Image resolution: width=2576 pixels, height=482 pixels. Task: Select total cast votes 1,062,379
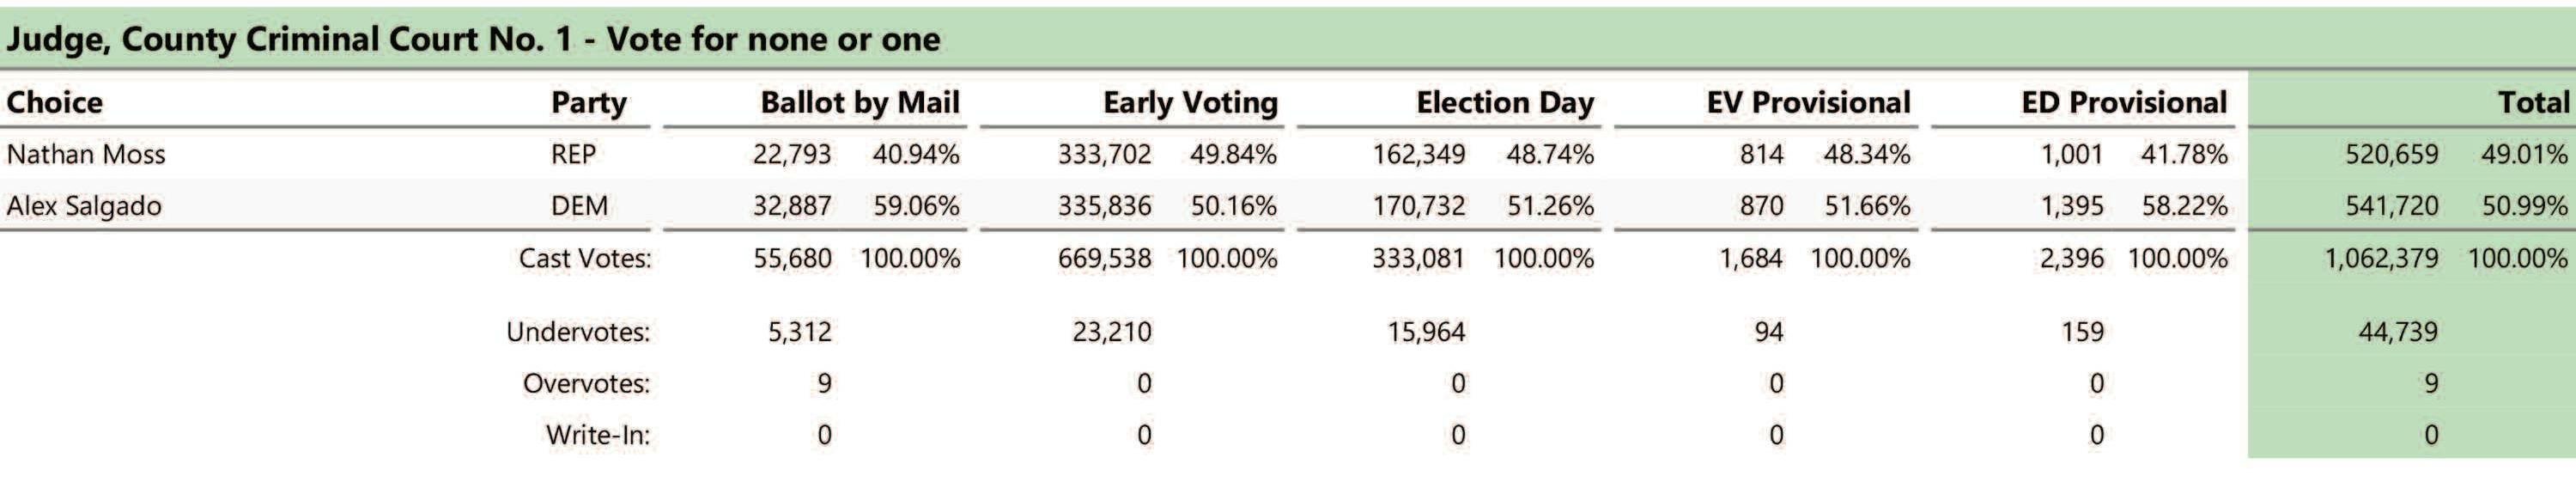pos(2381,258)
